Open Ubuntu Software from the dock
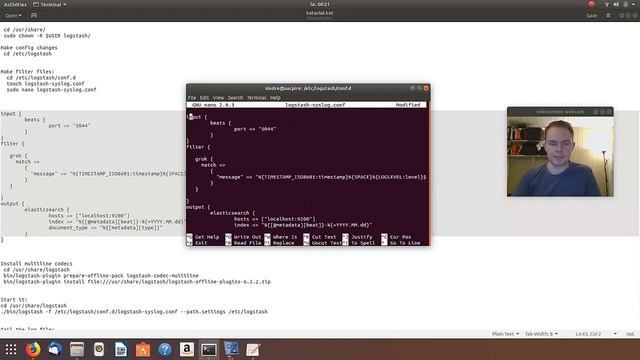 (143, 349)
